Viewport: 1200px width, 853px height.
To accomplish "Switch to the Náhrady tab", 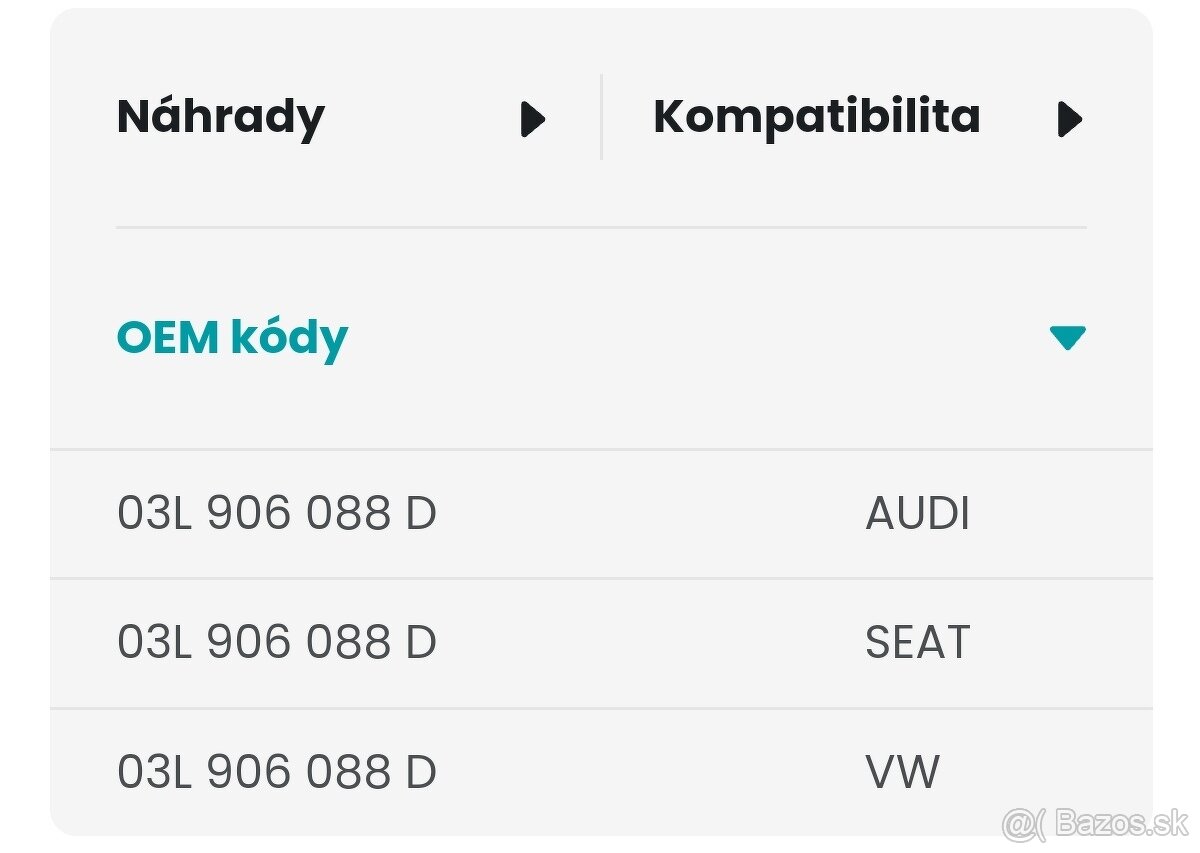I will coord(220,116).
